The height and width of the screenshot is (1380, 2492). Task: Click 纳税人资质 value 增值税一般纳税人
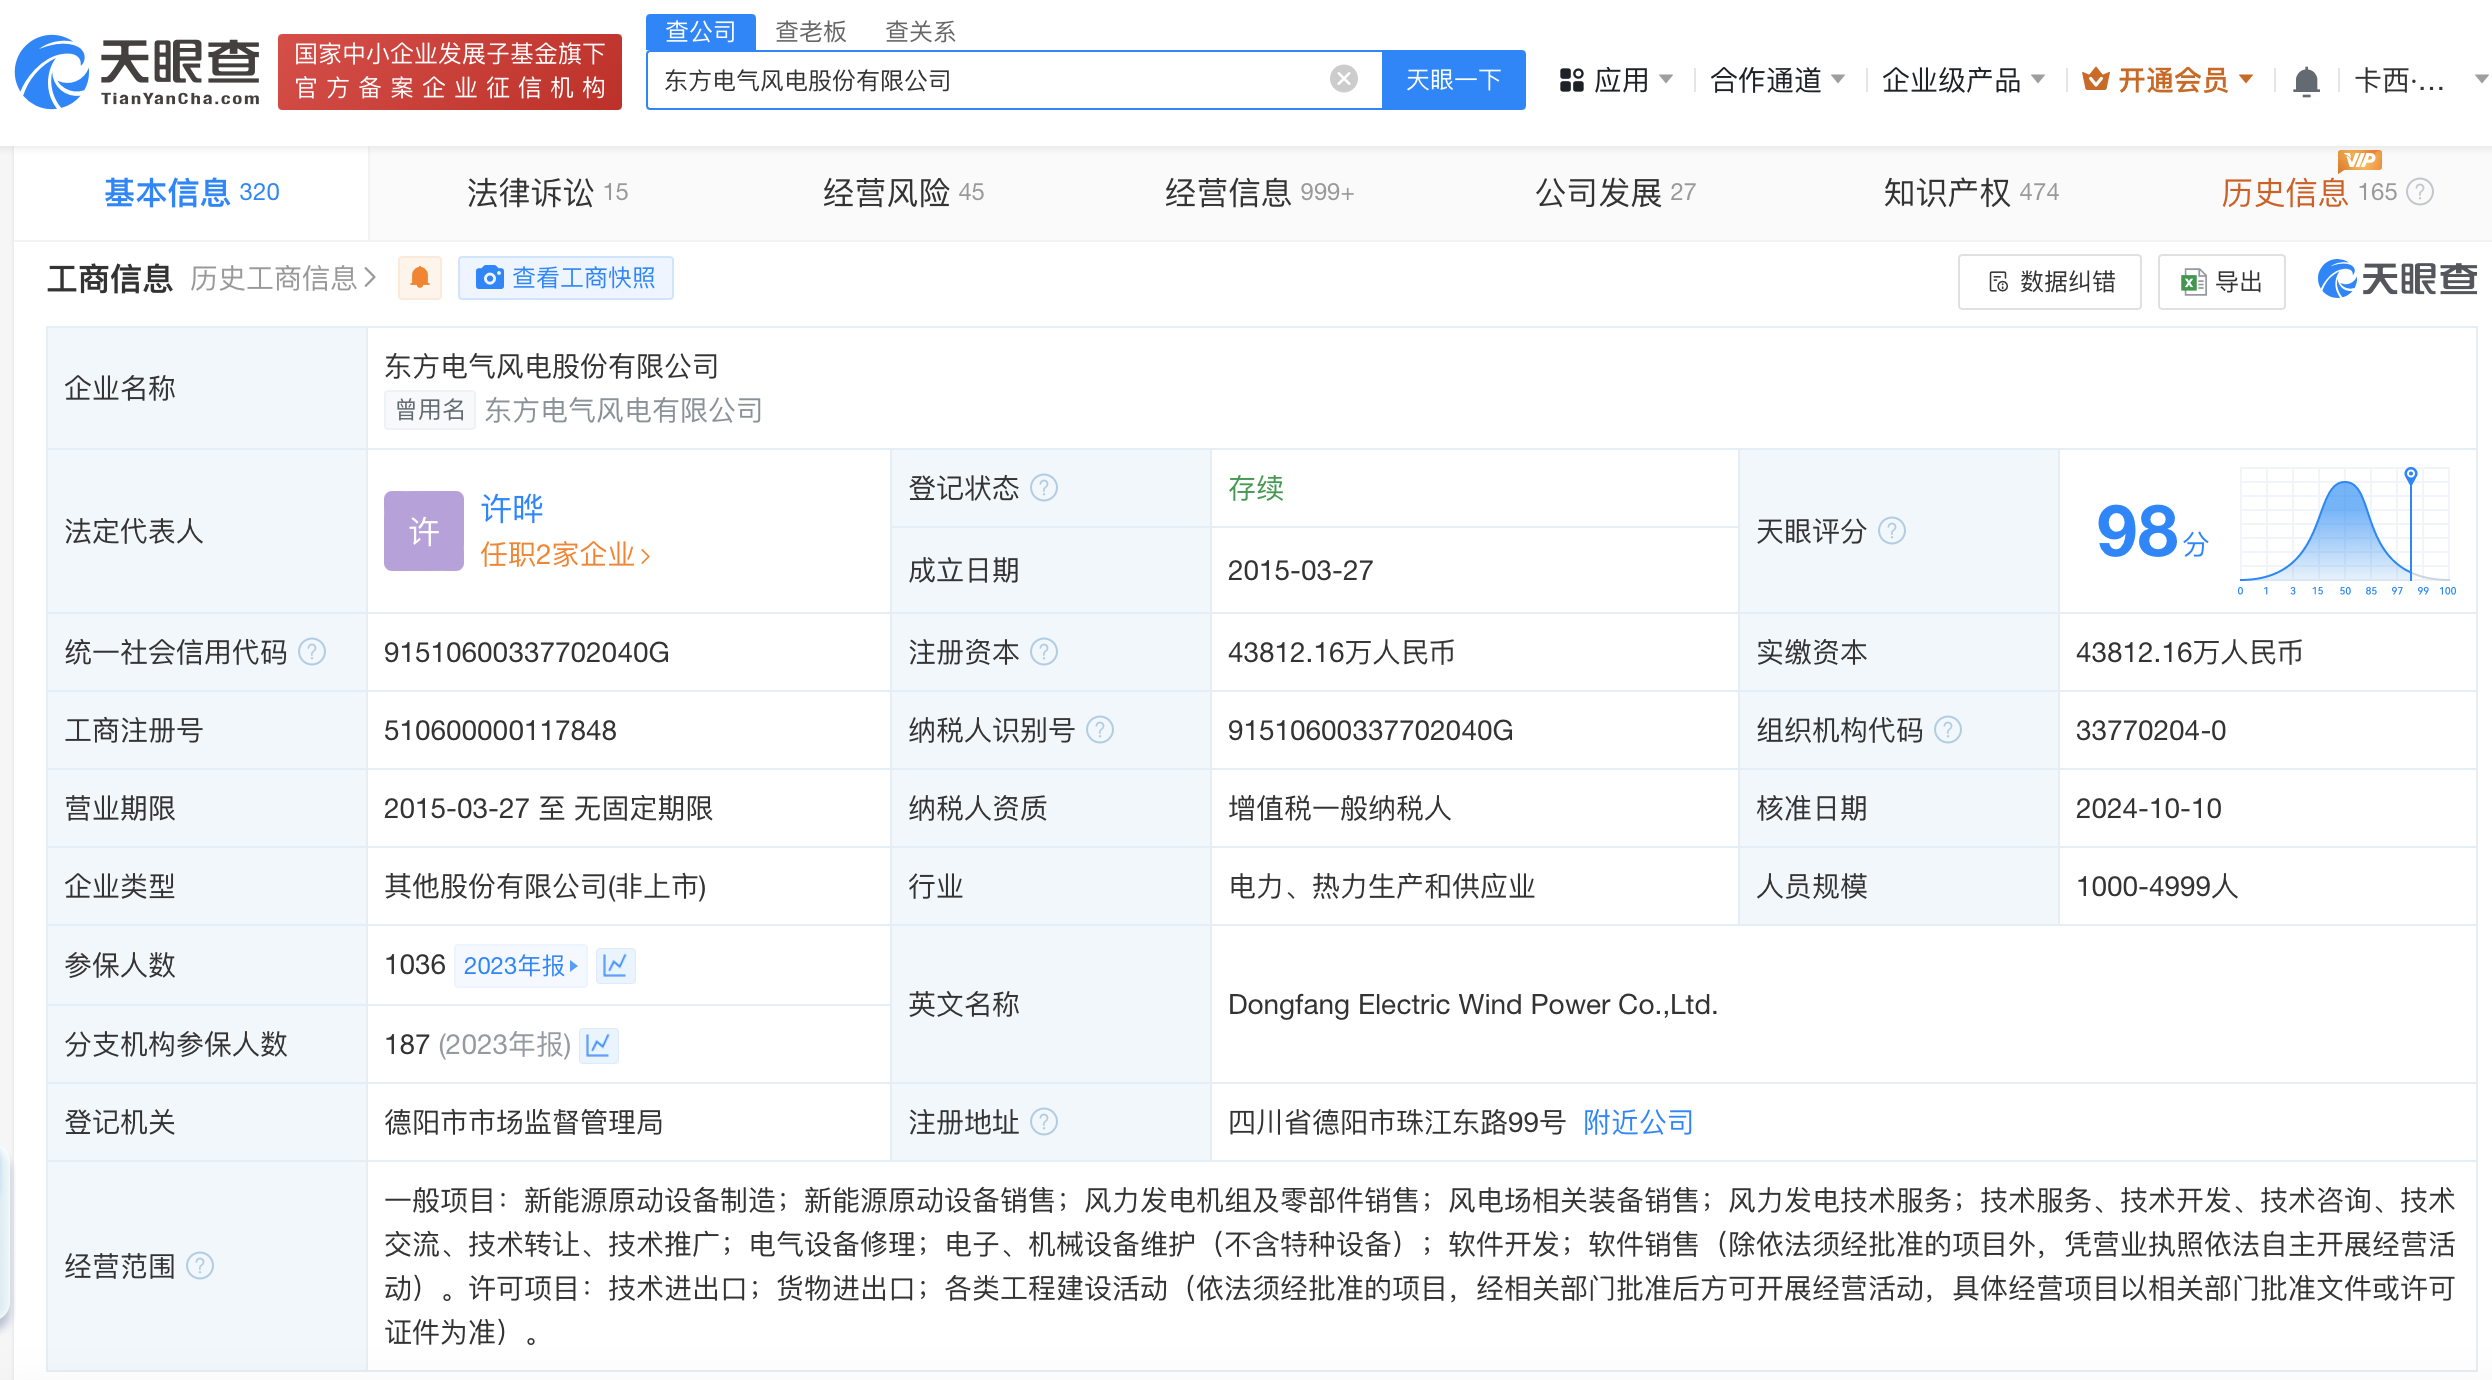click(1340, 808)
